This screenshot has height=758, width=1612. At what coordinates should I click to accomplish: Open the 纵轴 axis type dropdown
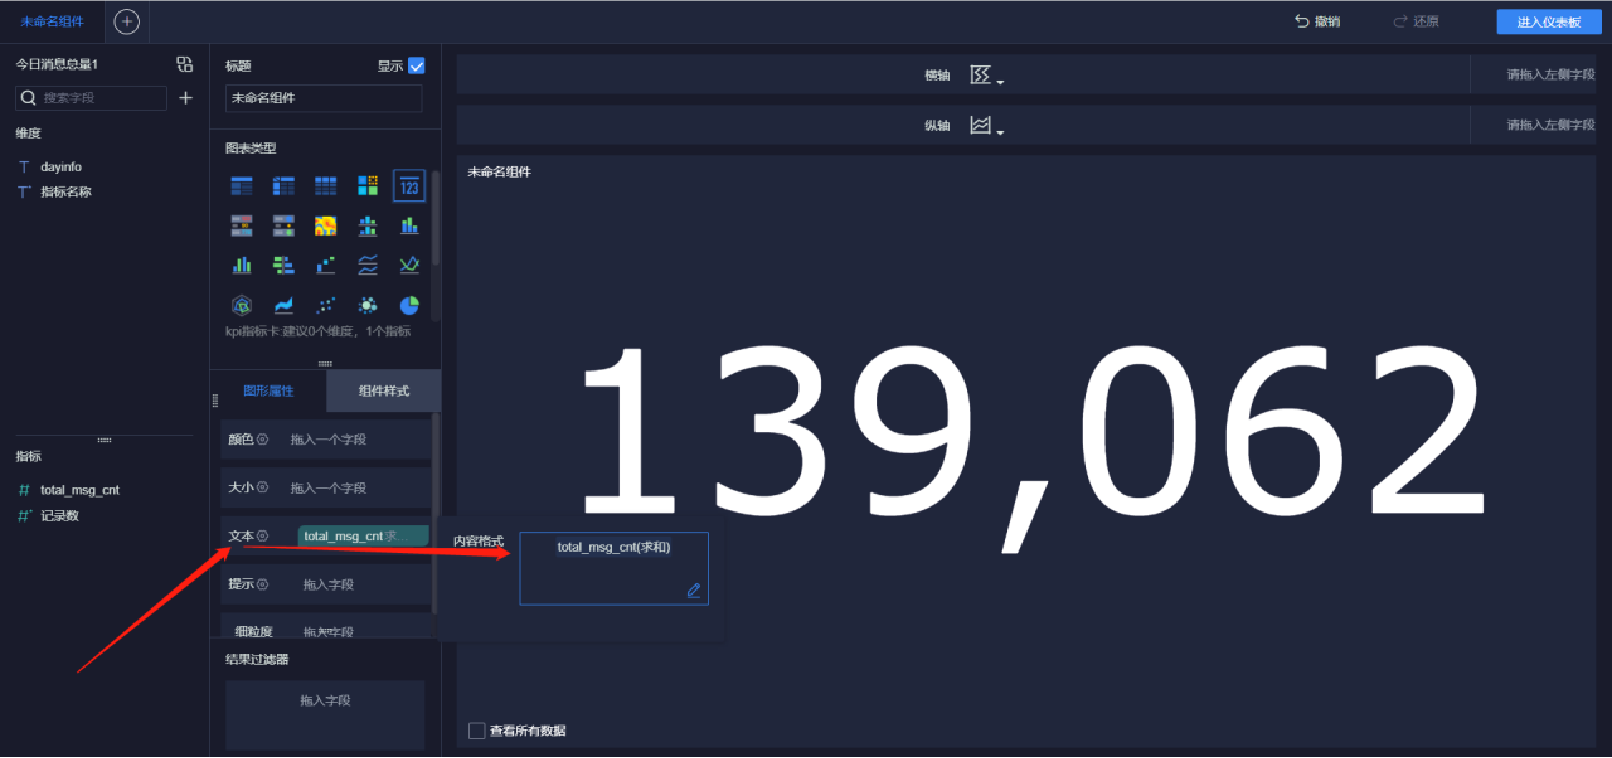pos(986,125)
